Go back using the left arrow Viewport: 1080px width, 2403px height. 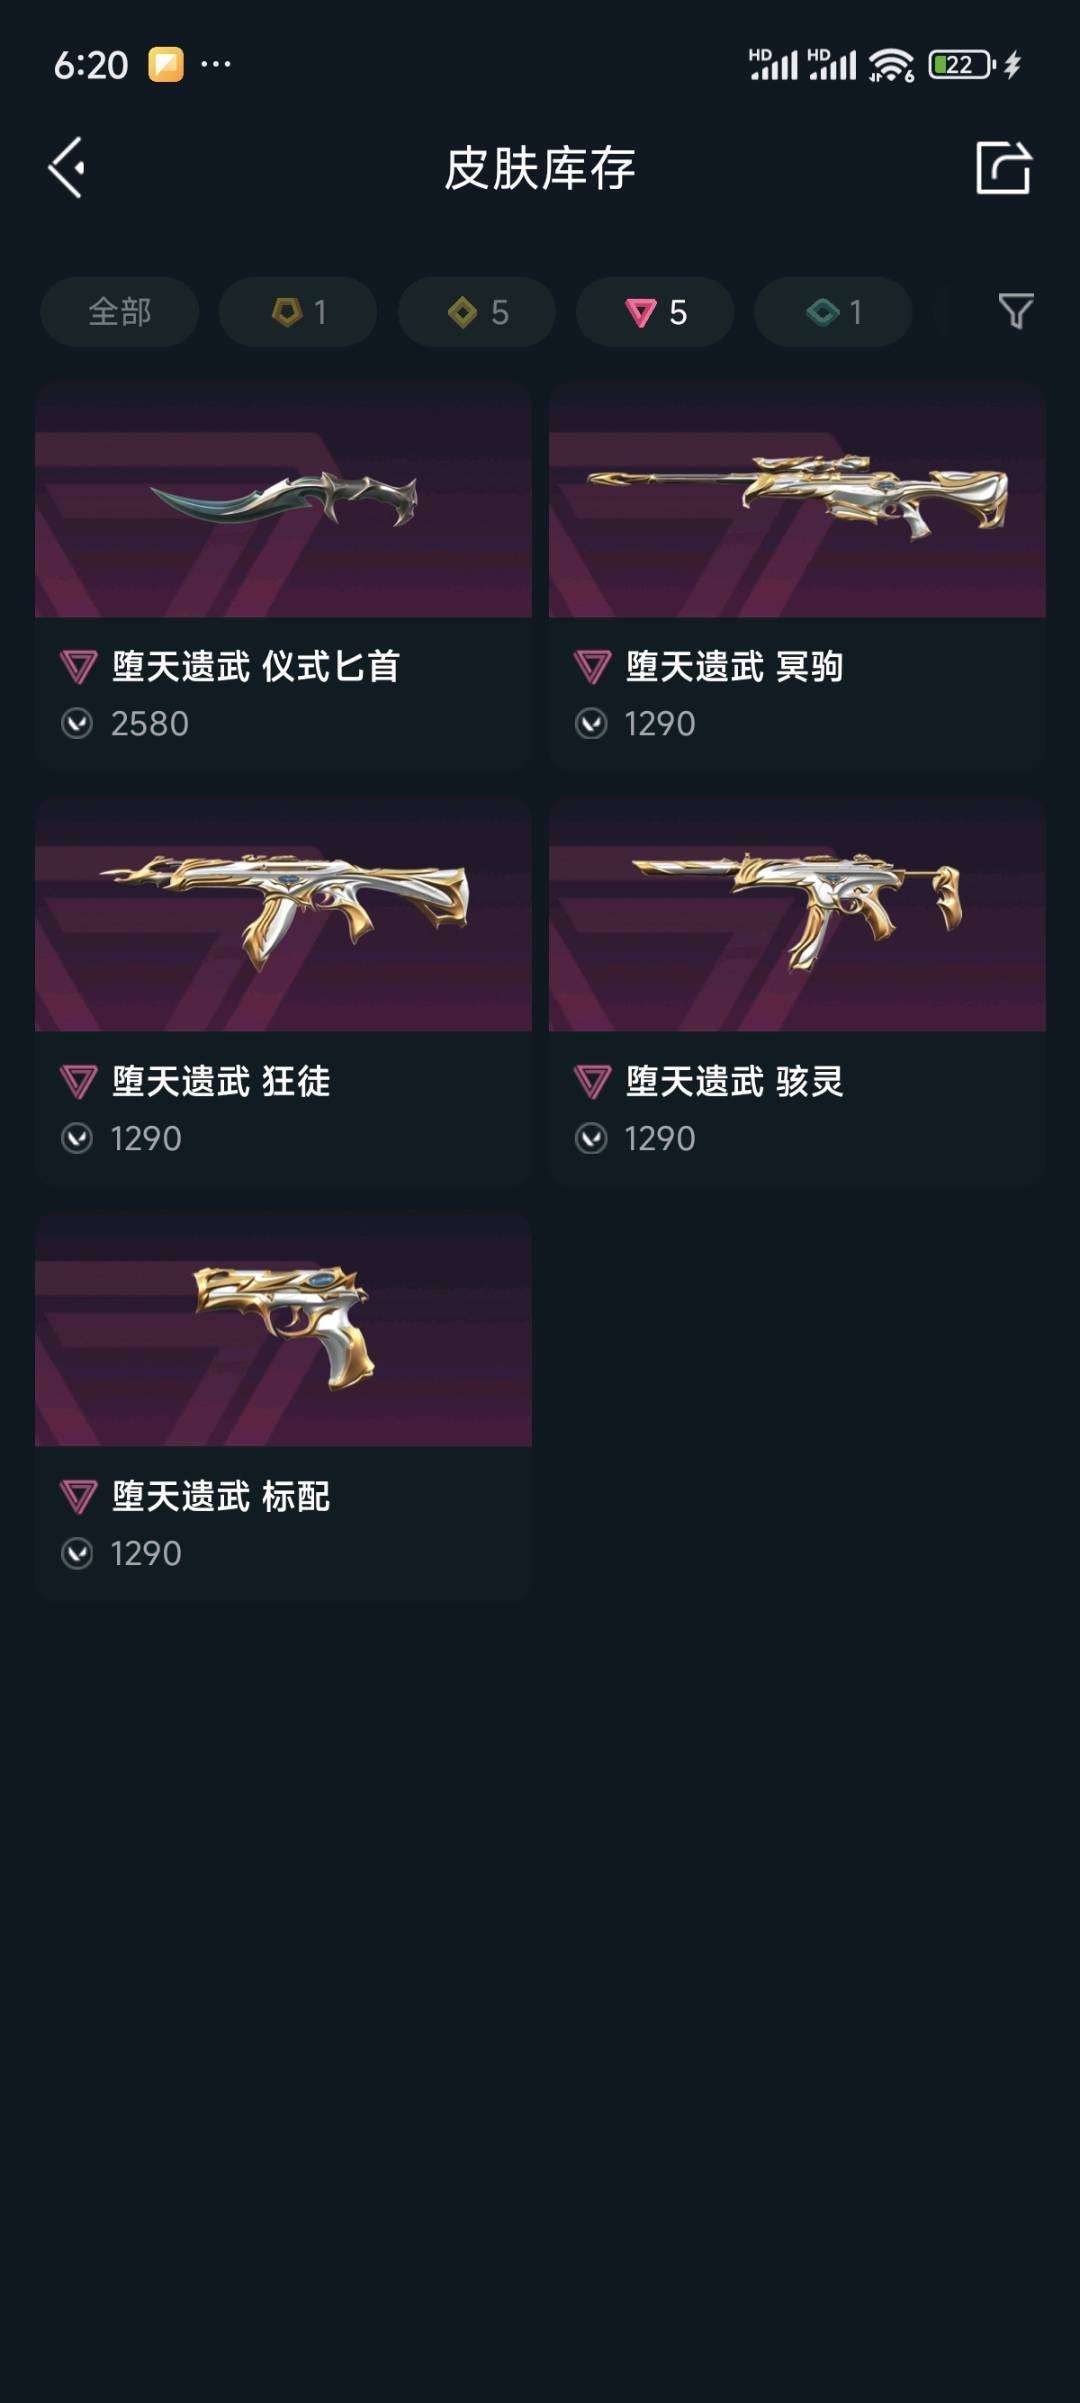pyautogui.click(x=67, y=167)
